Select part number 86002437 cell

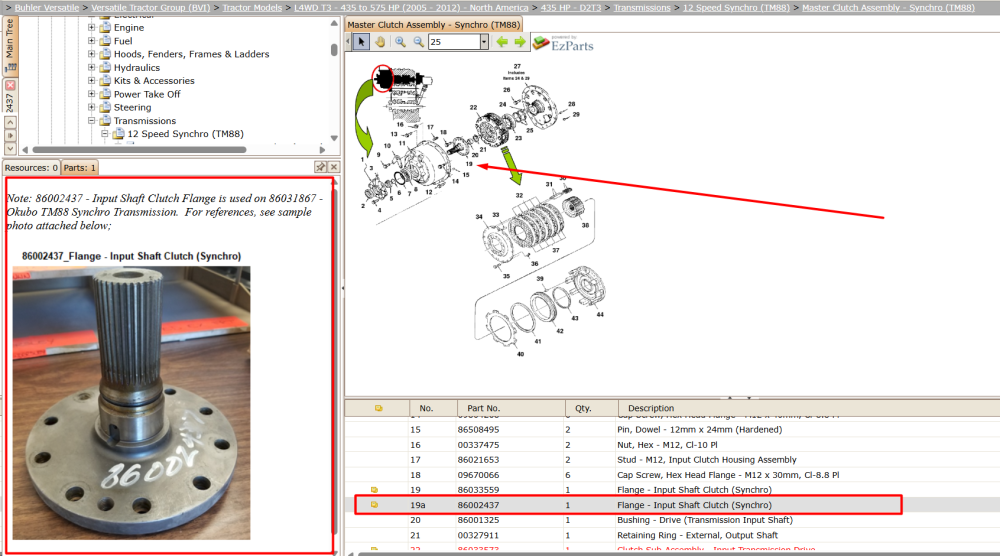click(x=478, y=505)
